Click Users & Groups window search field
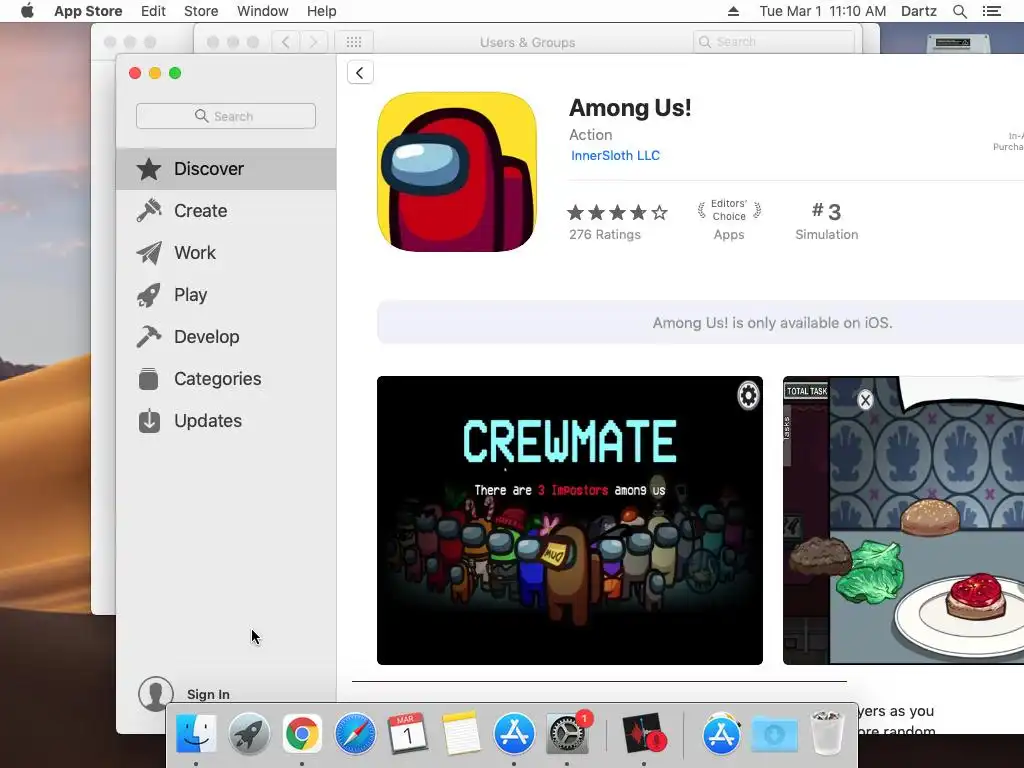The height and width of the screenshot is (768, 1024). [x=774, y=42]
